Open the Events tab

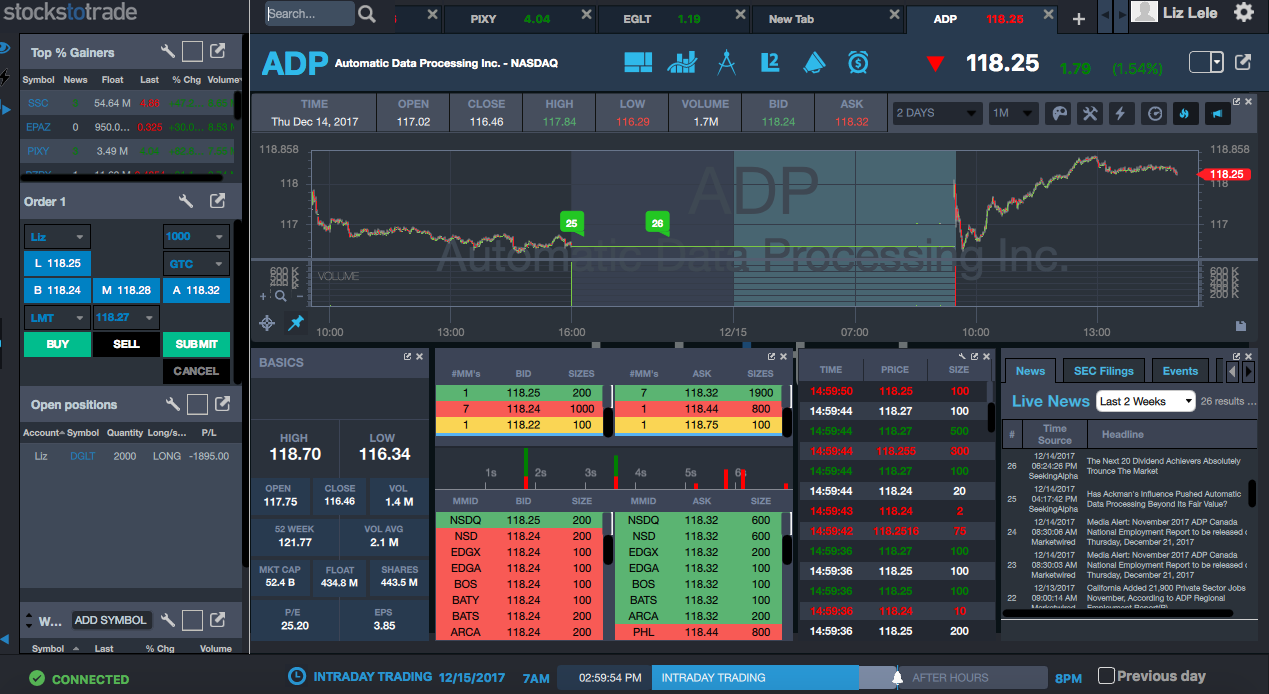(1180, 371)
